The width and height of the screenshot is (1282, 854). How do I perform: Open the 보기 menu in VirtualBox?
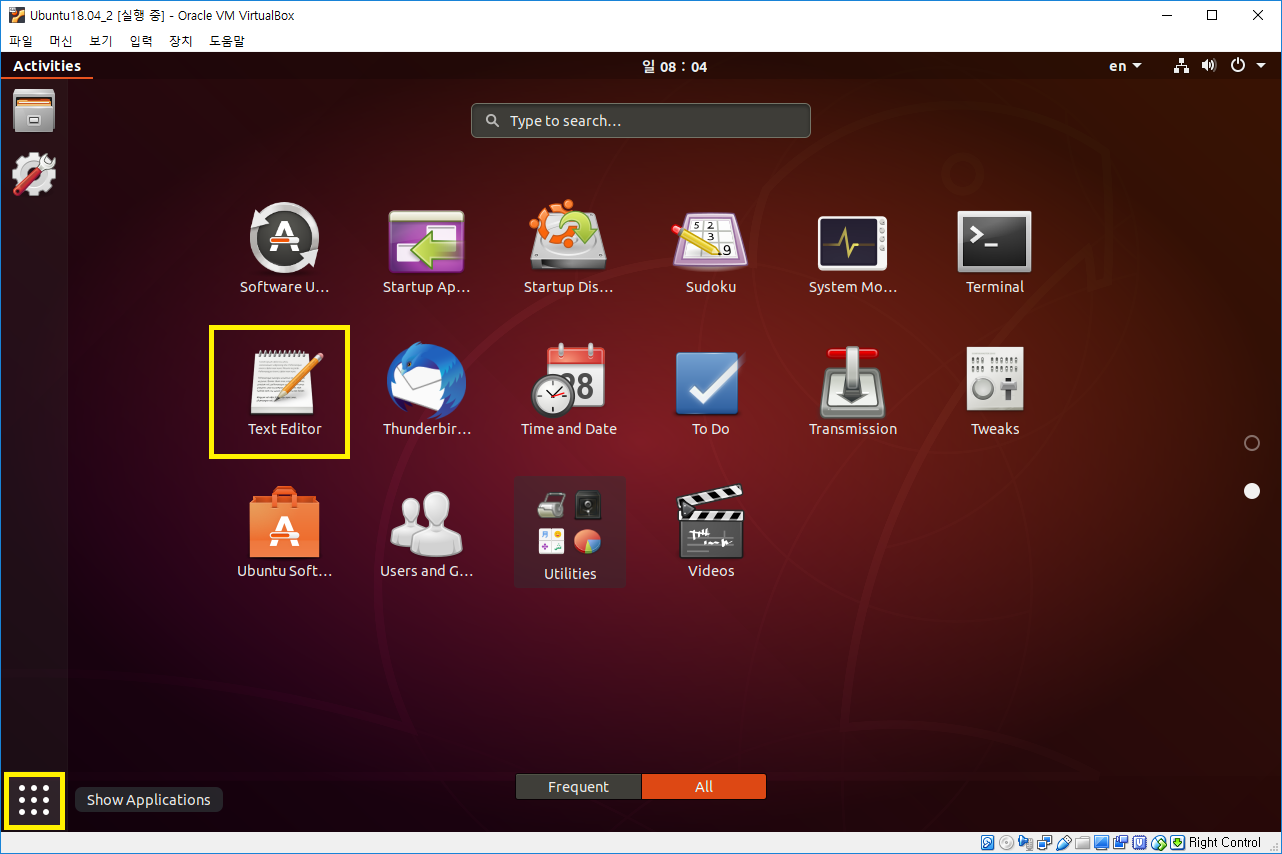click(101, 41)
